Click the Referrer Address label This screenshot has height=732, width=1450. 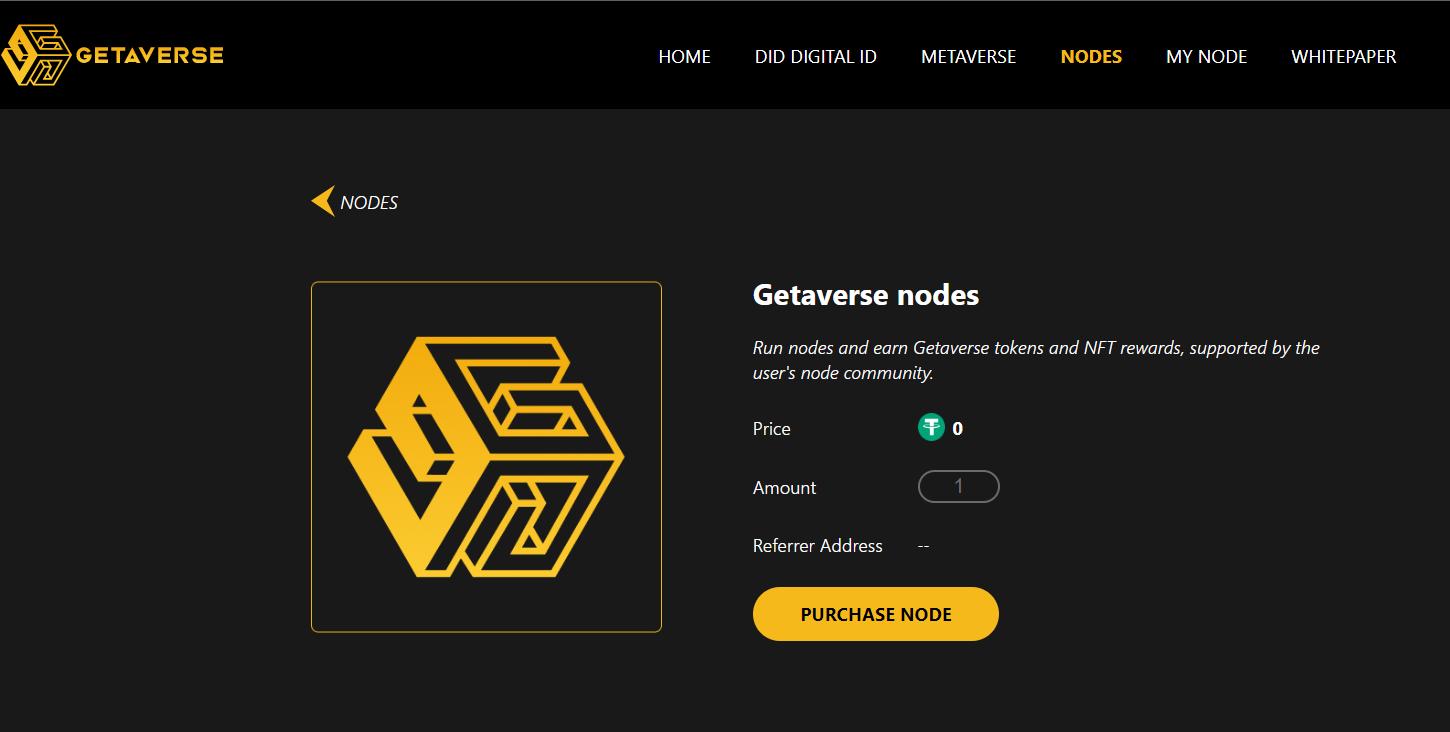click(x=817, y=546)
